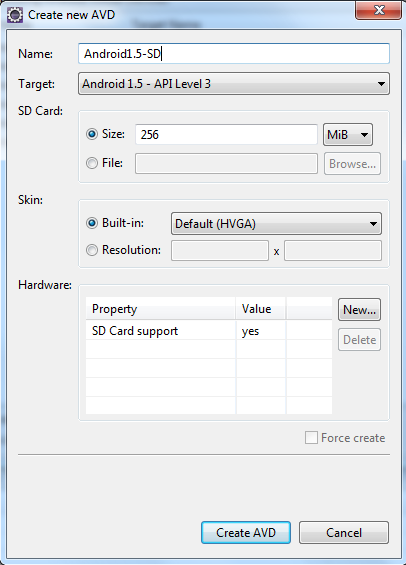The image size is (406, 565).
Task: Expand the Default (HVGA) skin dropdown
Action: (276, 224)
